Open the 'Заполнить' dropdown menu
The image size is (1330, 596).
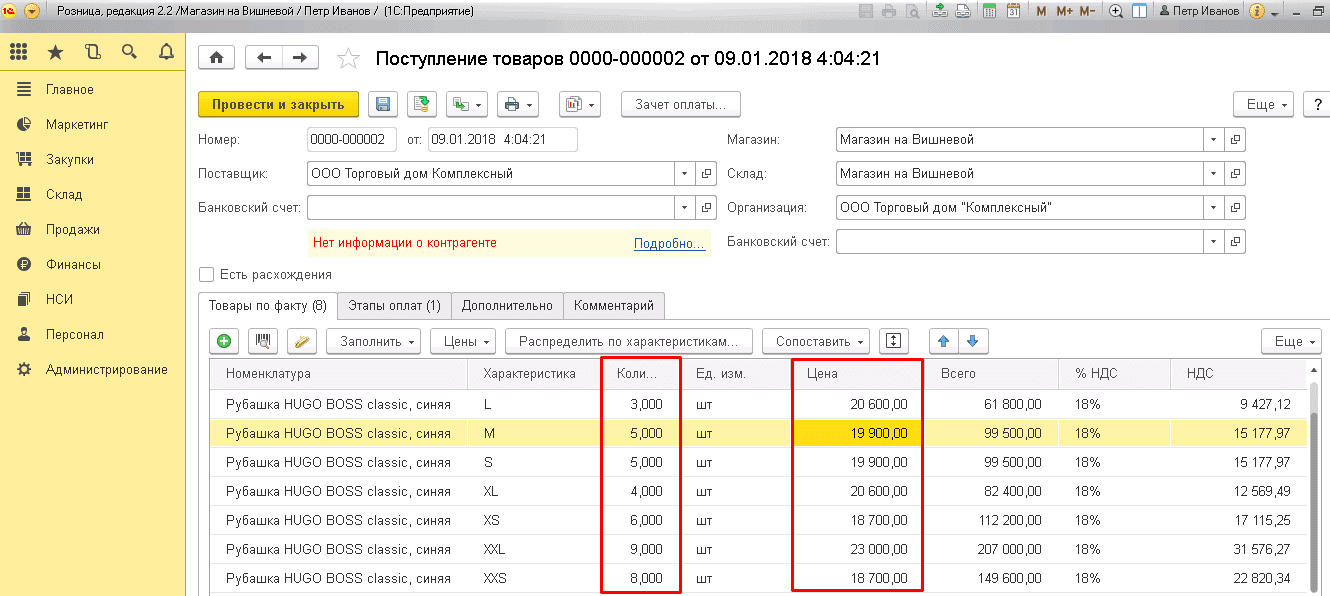tap(373, 341)
